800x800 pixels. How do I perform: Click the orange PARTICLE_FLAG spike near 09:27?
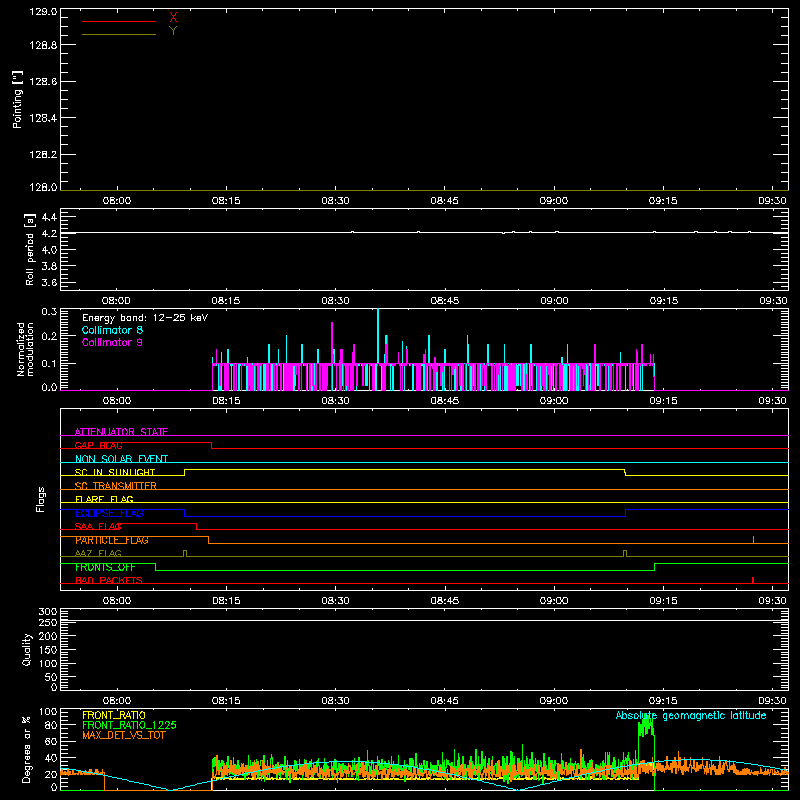coord(754,540)
